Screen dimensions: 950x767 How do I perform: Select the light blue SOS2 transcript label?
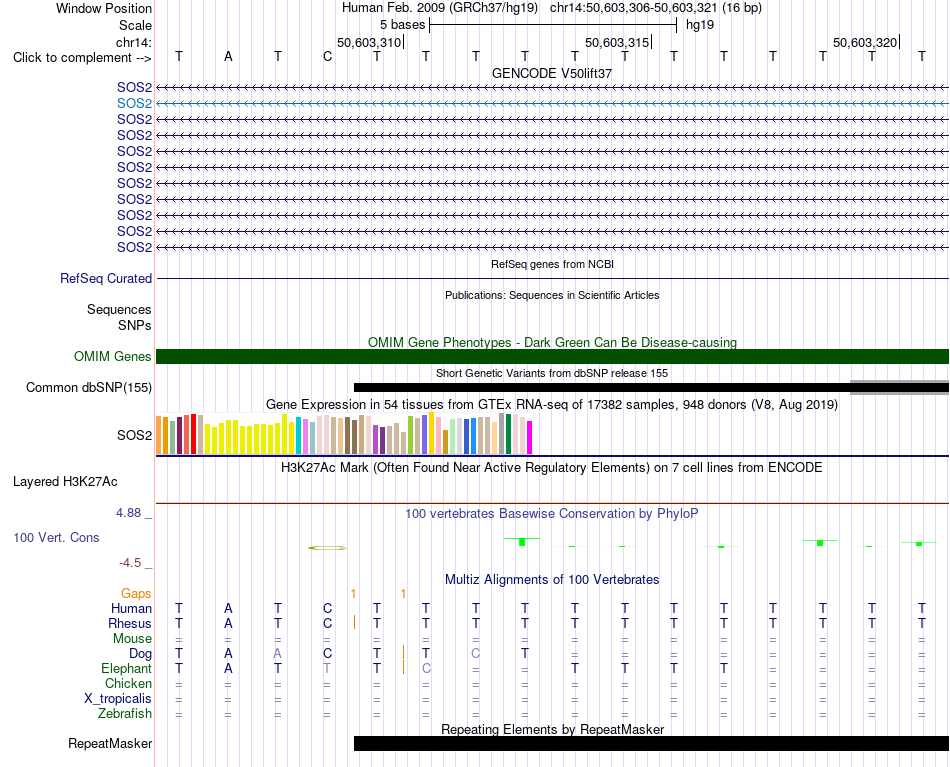point(135,104)
